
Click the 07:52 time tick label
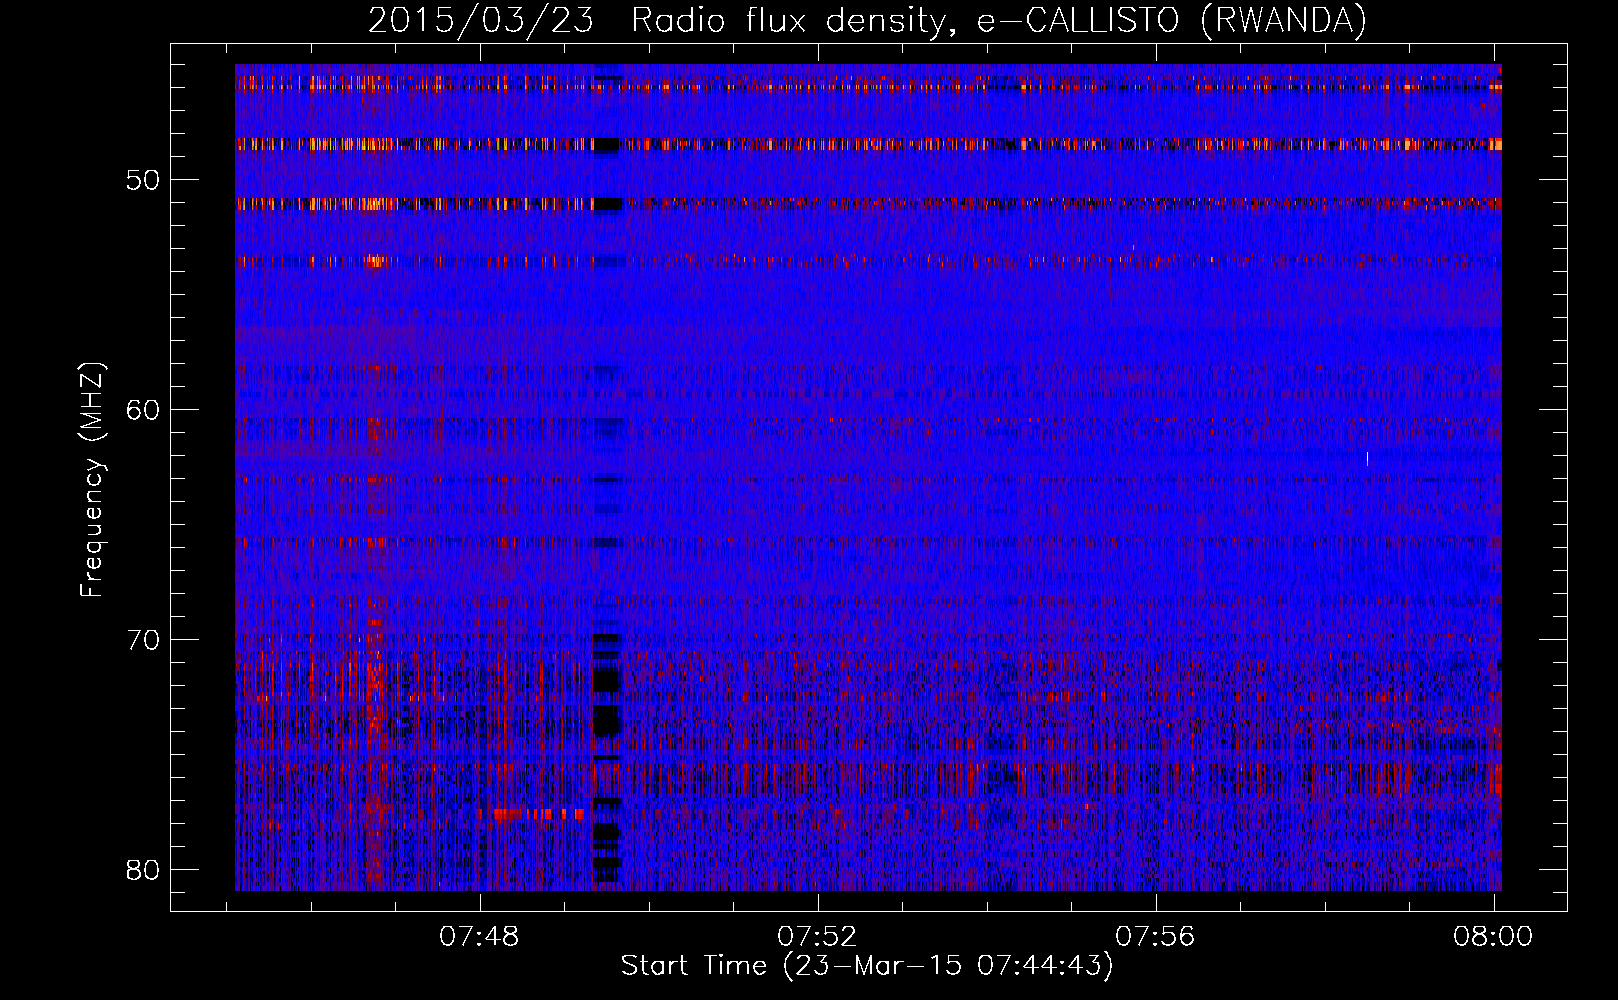point(818,936)
